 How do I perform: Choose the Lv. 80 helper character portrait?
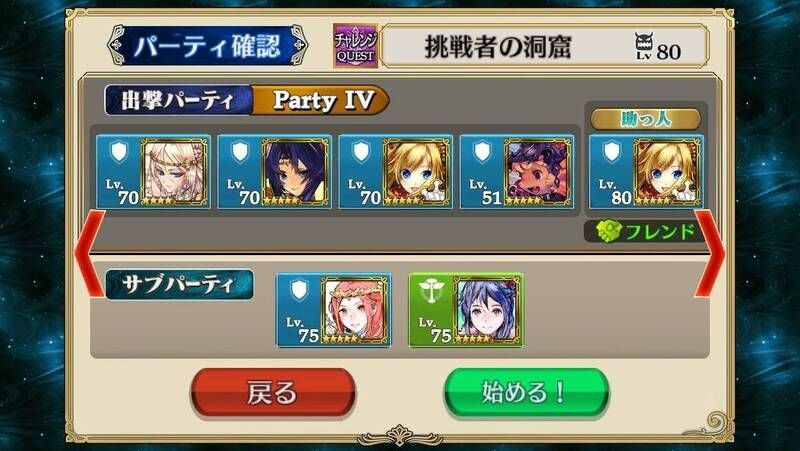click(667, 171)
